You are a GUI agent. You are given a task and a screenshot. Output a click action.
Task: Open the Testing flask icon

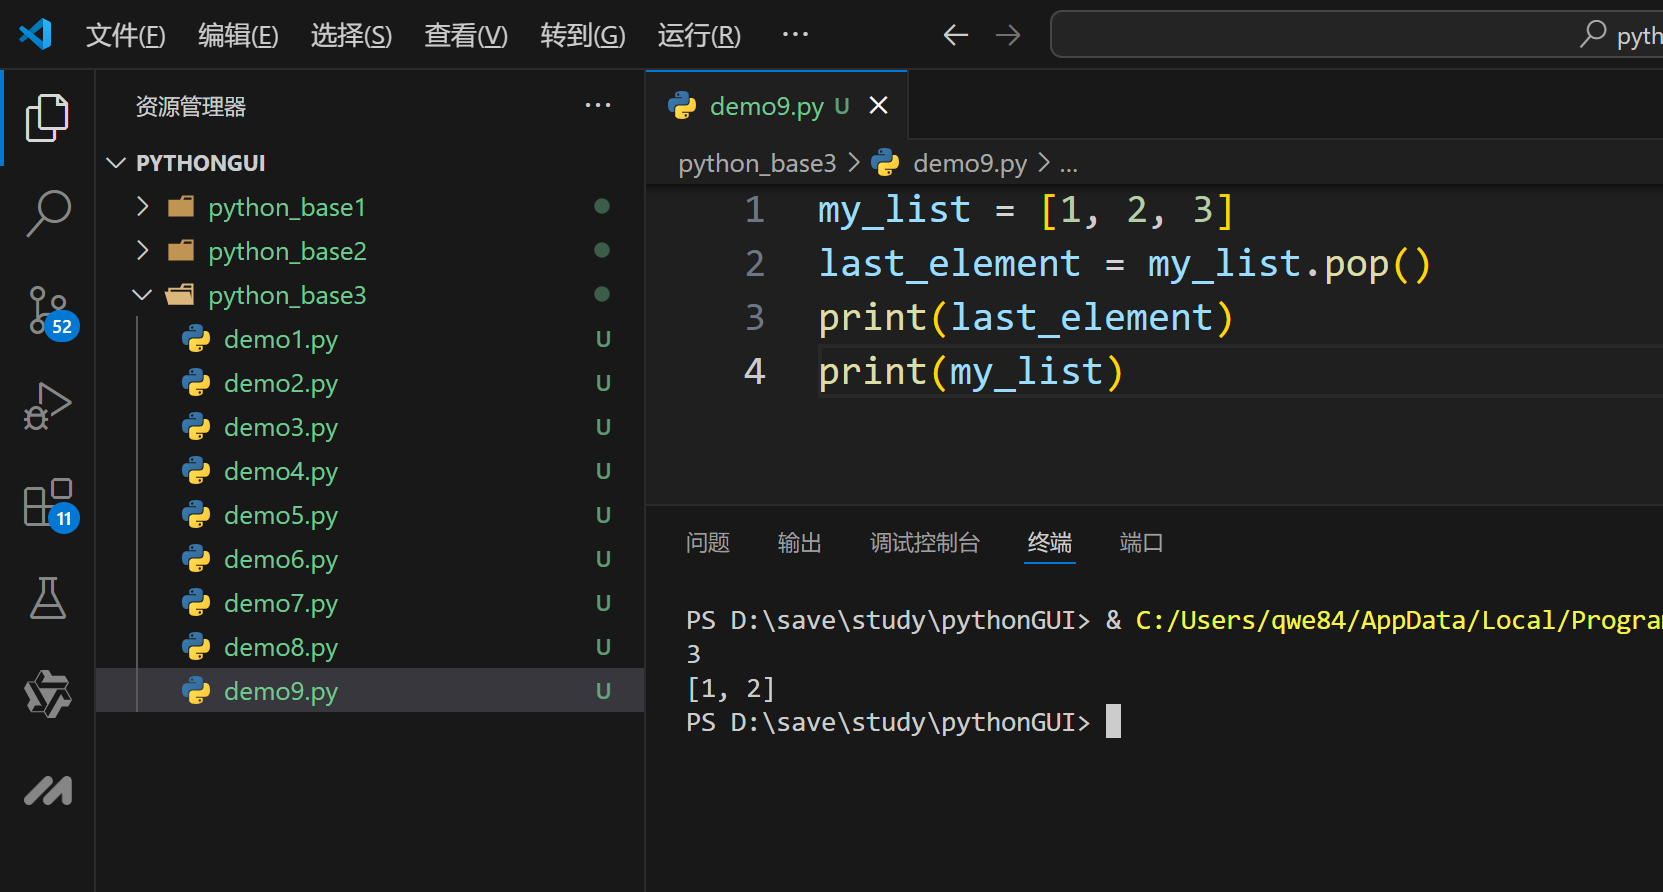click(47, 598)
